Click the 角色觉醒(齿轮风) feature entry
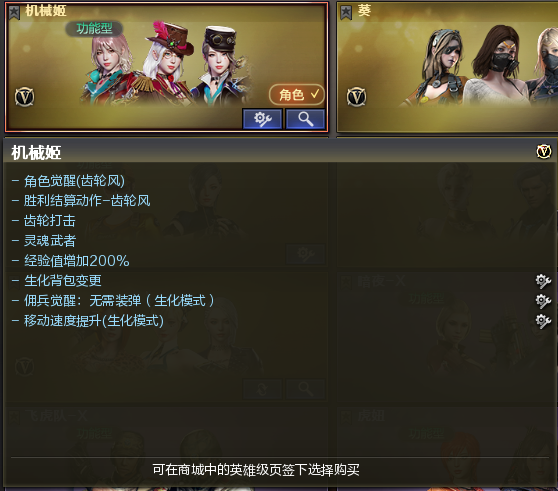The image size is (558, 491). [x=74, y=181]
